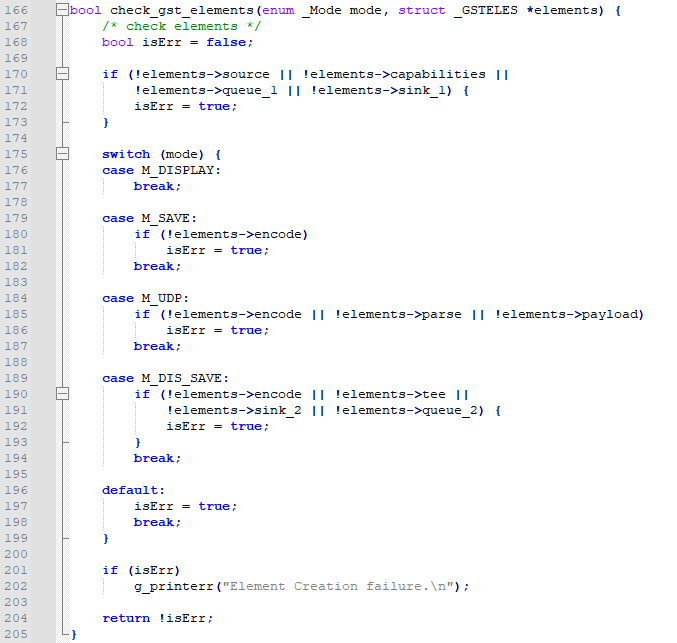This screenshot has width=677, height=643.
Task: Click '!elements->source' in the first if
Action: pos(202,74)
